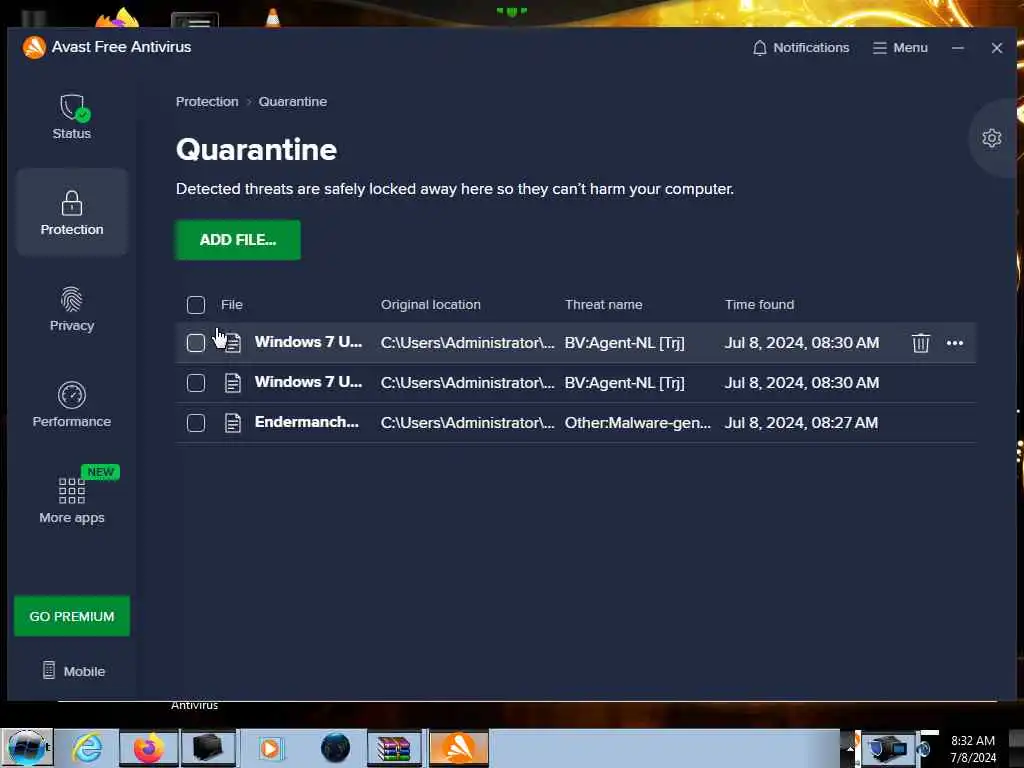Click the GO PREMIUM button
The width and height of the screenshot is (1024, 768).
[x=72, y=616]
